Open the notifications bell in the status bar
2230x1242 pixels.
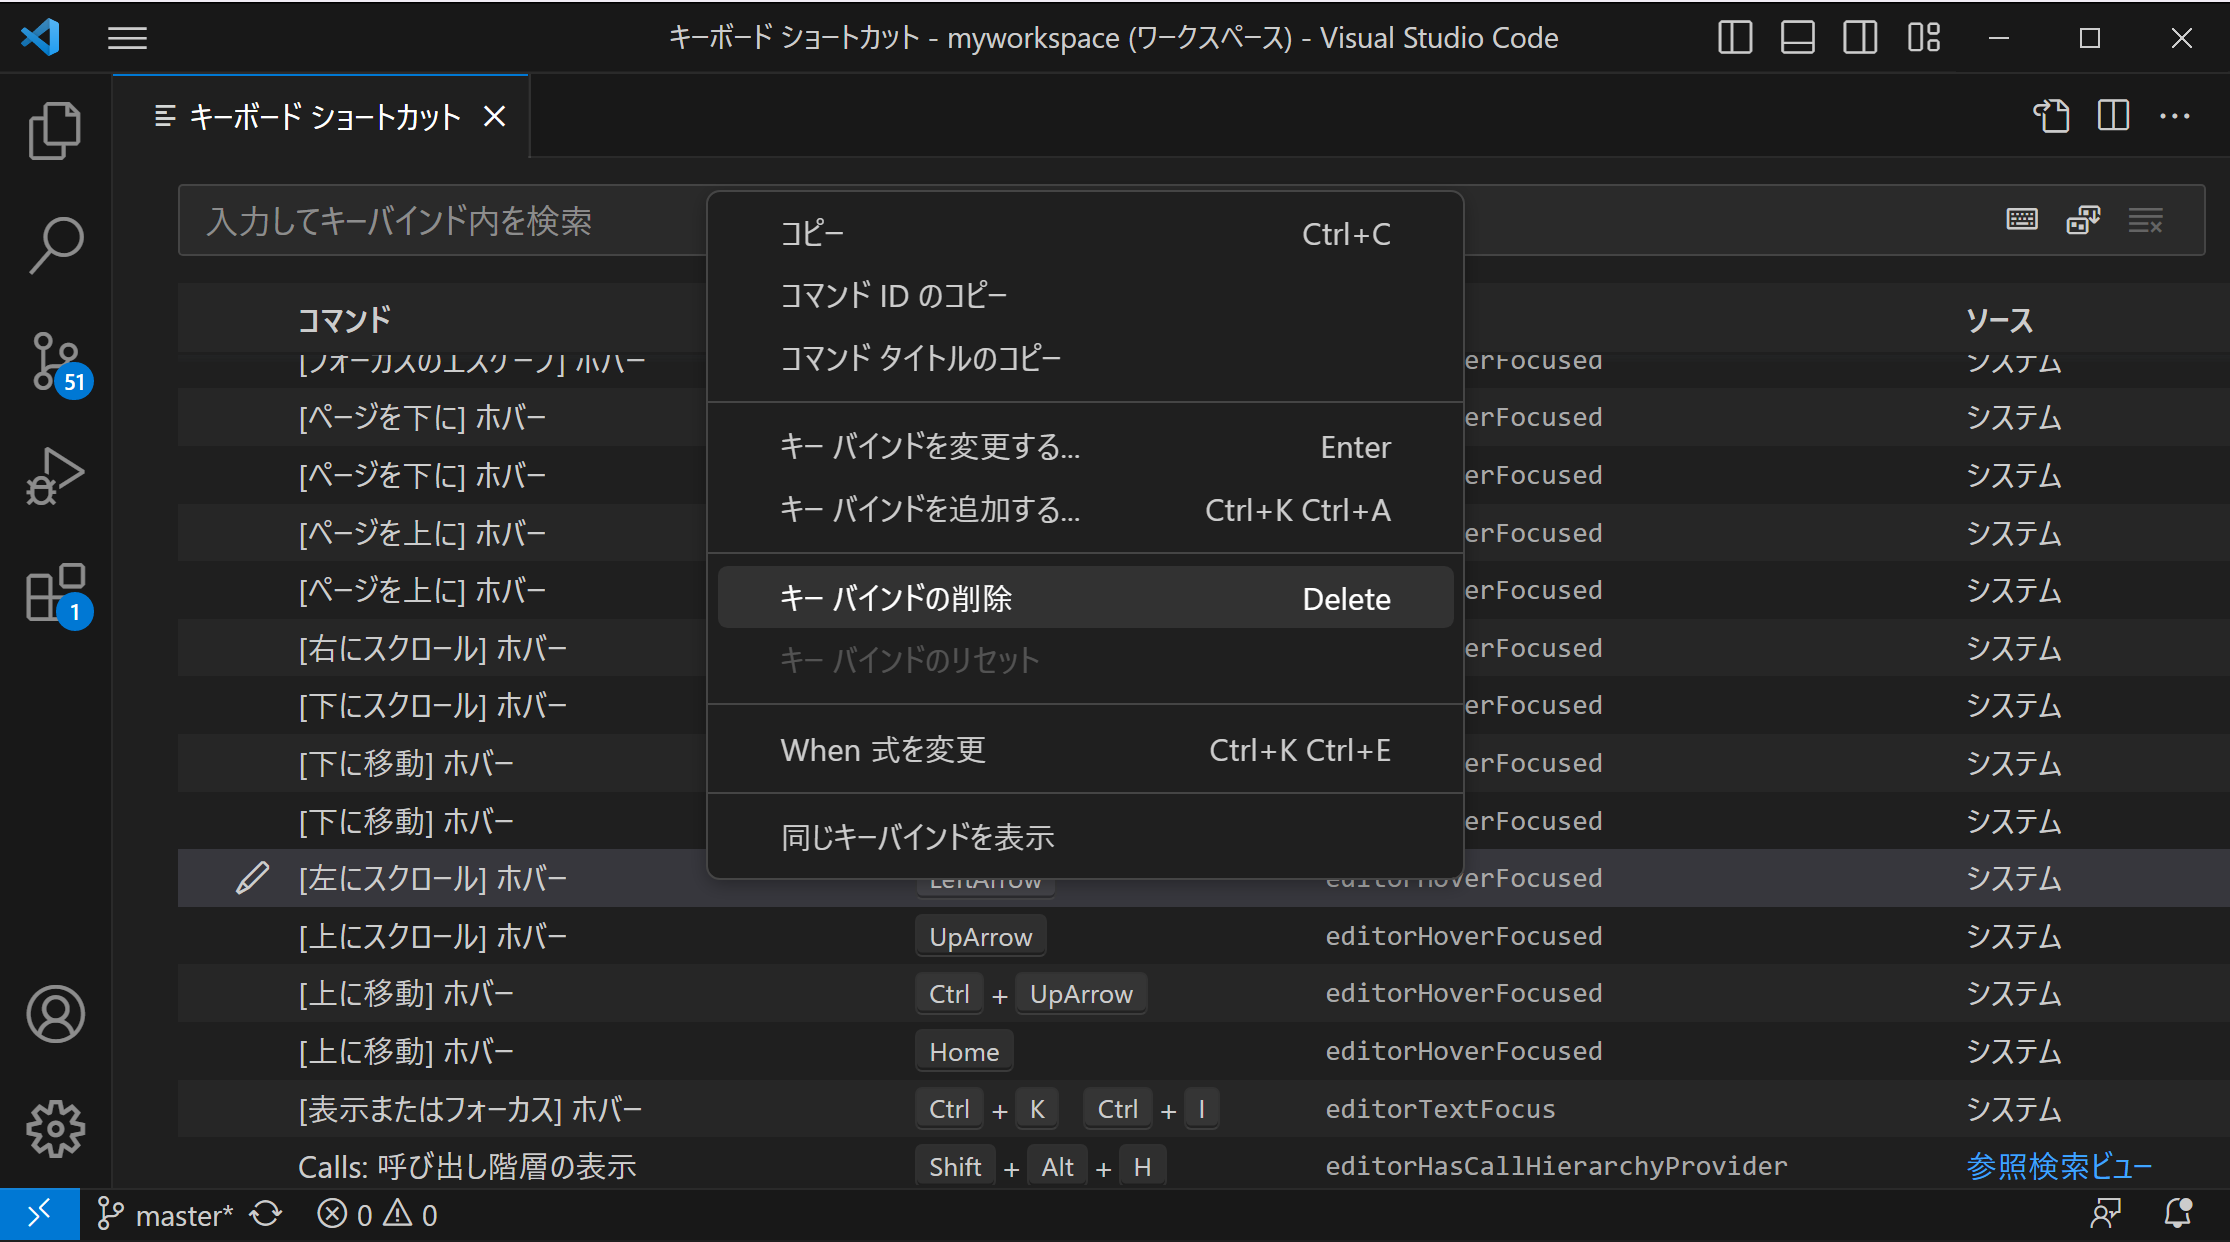2177,1215
